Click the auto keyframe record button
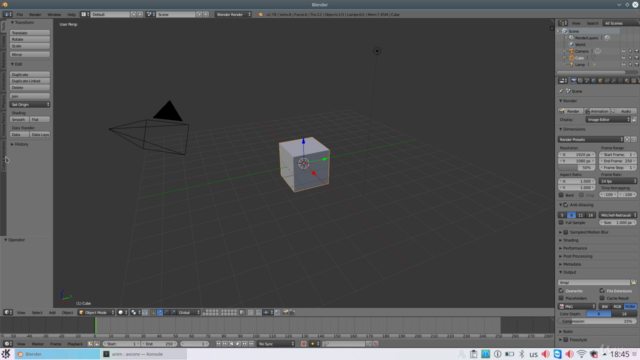640x360 pixels. (x=303, y=344)
